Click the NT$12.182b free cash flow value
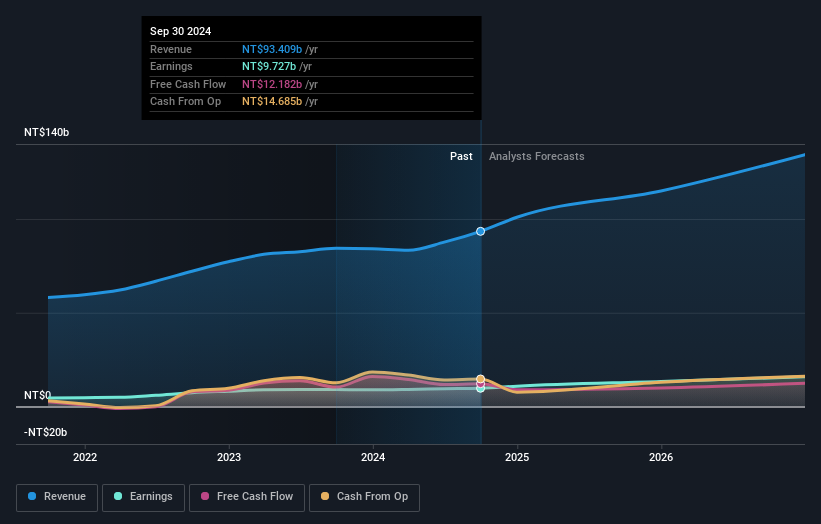 click(x=272, y=84)
